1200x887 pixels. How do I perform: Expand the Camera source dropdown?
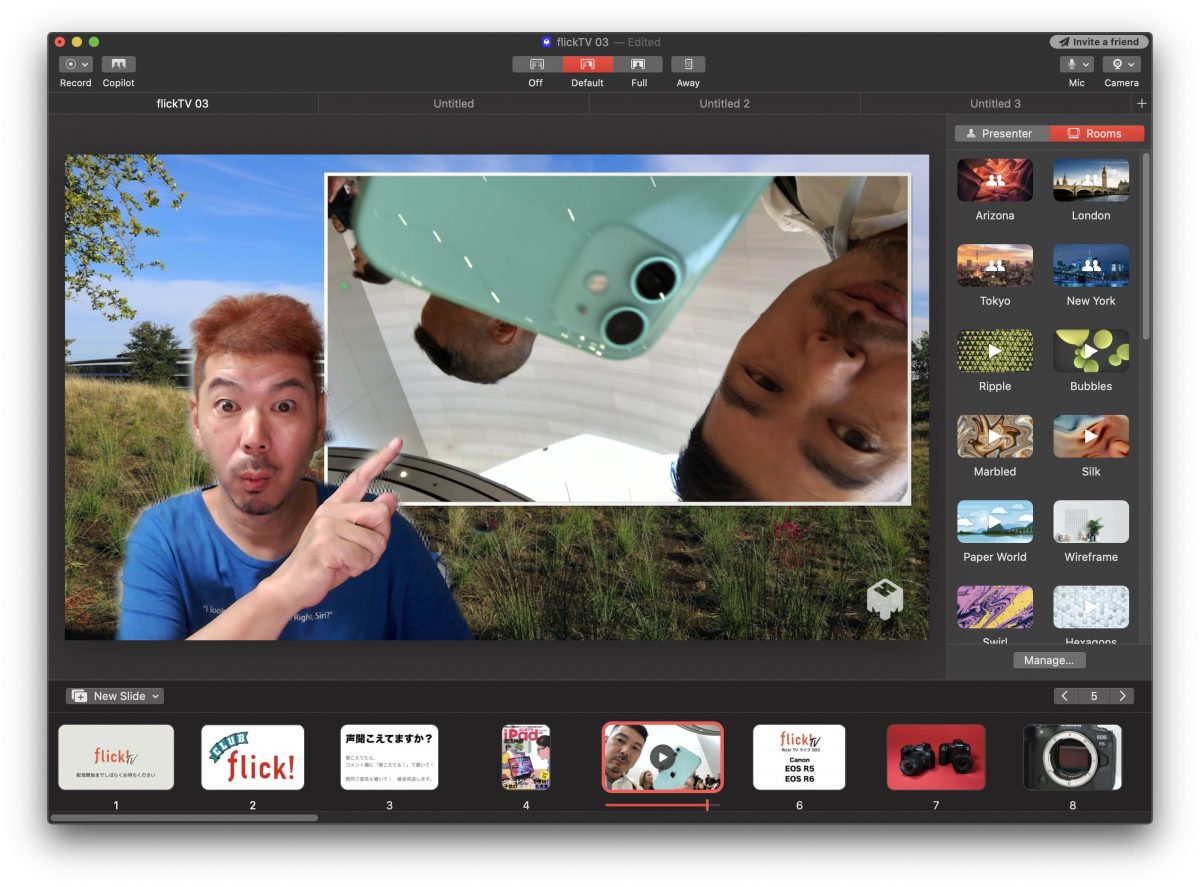click(1121, 65)
